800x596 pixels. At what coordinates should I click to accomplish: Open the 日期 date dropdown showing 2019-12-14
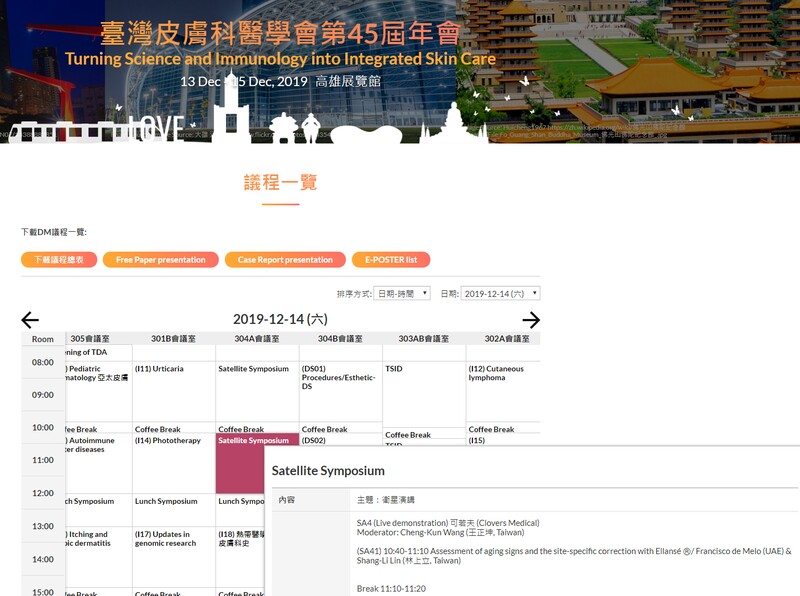point(501,293)
